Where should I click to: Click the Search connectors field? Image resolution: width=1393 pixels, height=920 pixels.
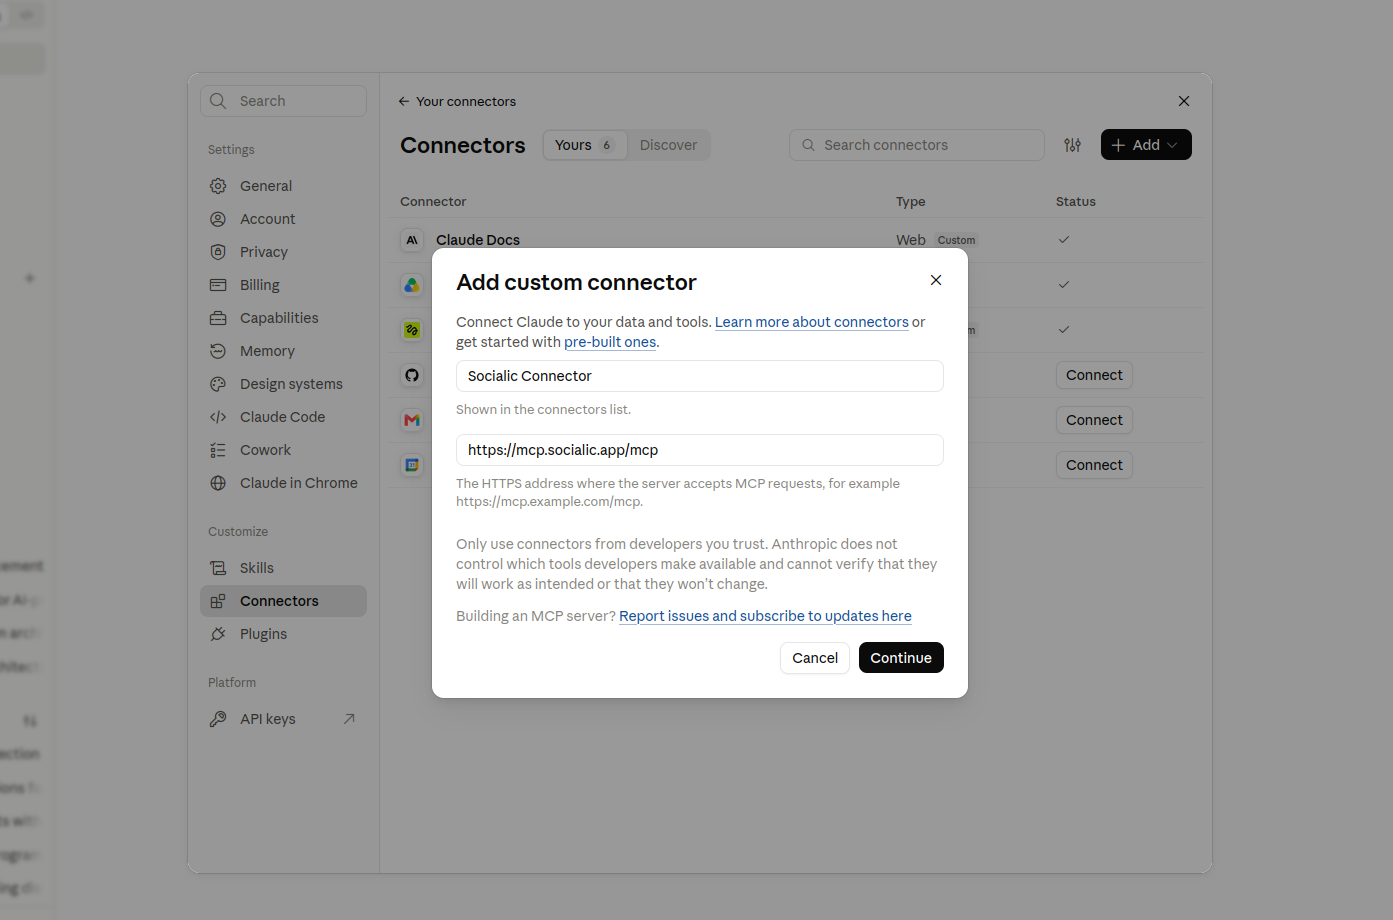[917, 145]
